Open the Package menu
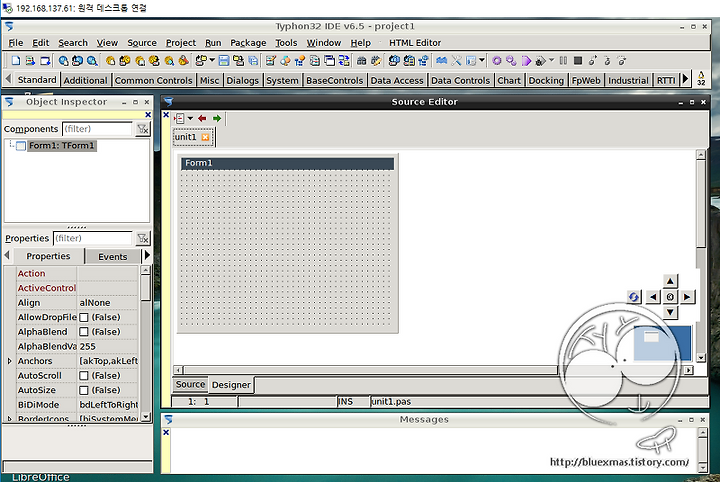This screenshot has height=482, width=720. point(248,43)
